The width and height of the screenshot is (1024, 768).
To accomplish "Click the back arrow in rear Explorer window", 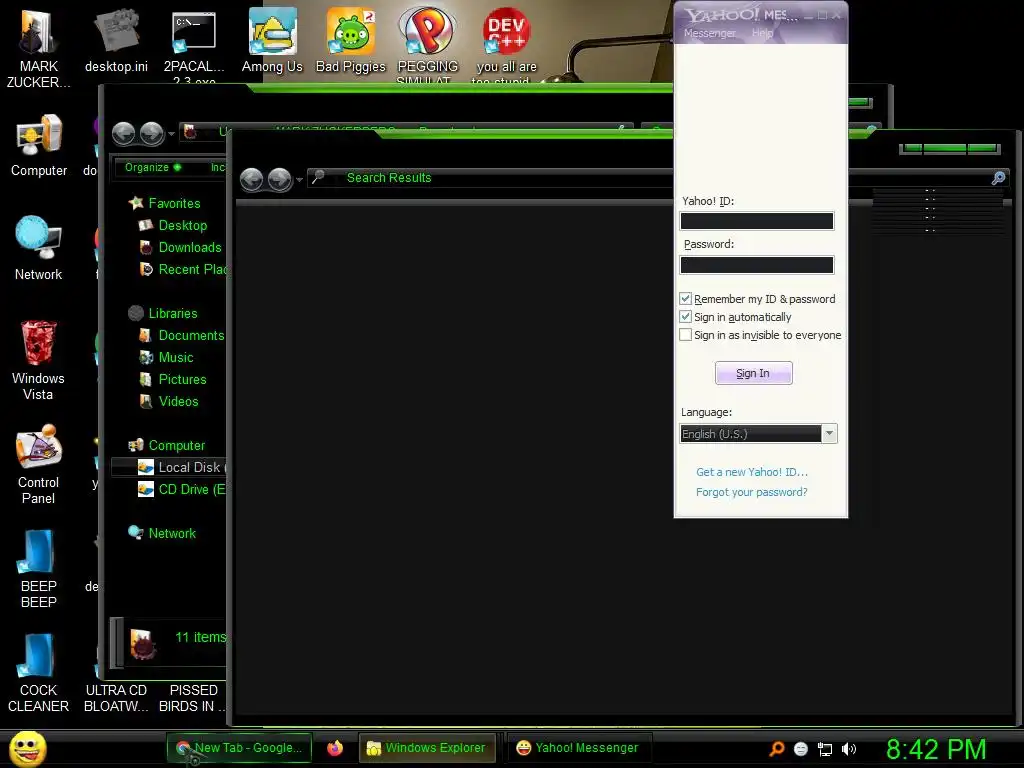I will (x=123, y=133).
